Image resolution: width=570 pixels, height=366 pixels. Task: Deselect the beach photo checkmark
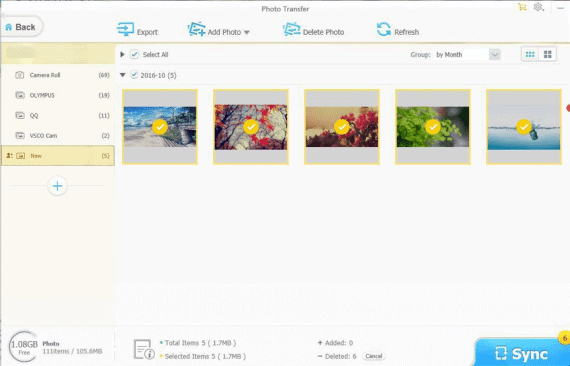[160, 127]
